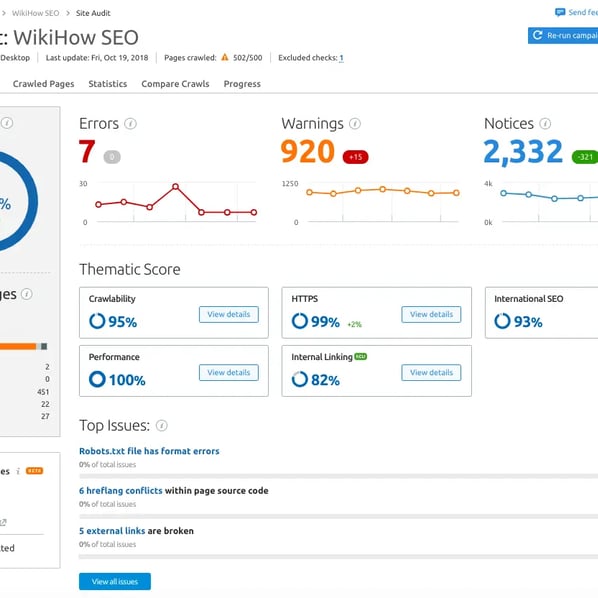598x598 pixels.
Task: Click the Errors info icon
Action: point(130,124)
